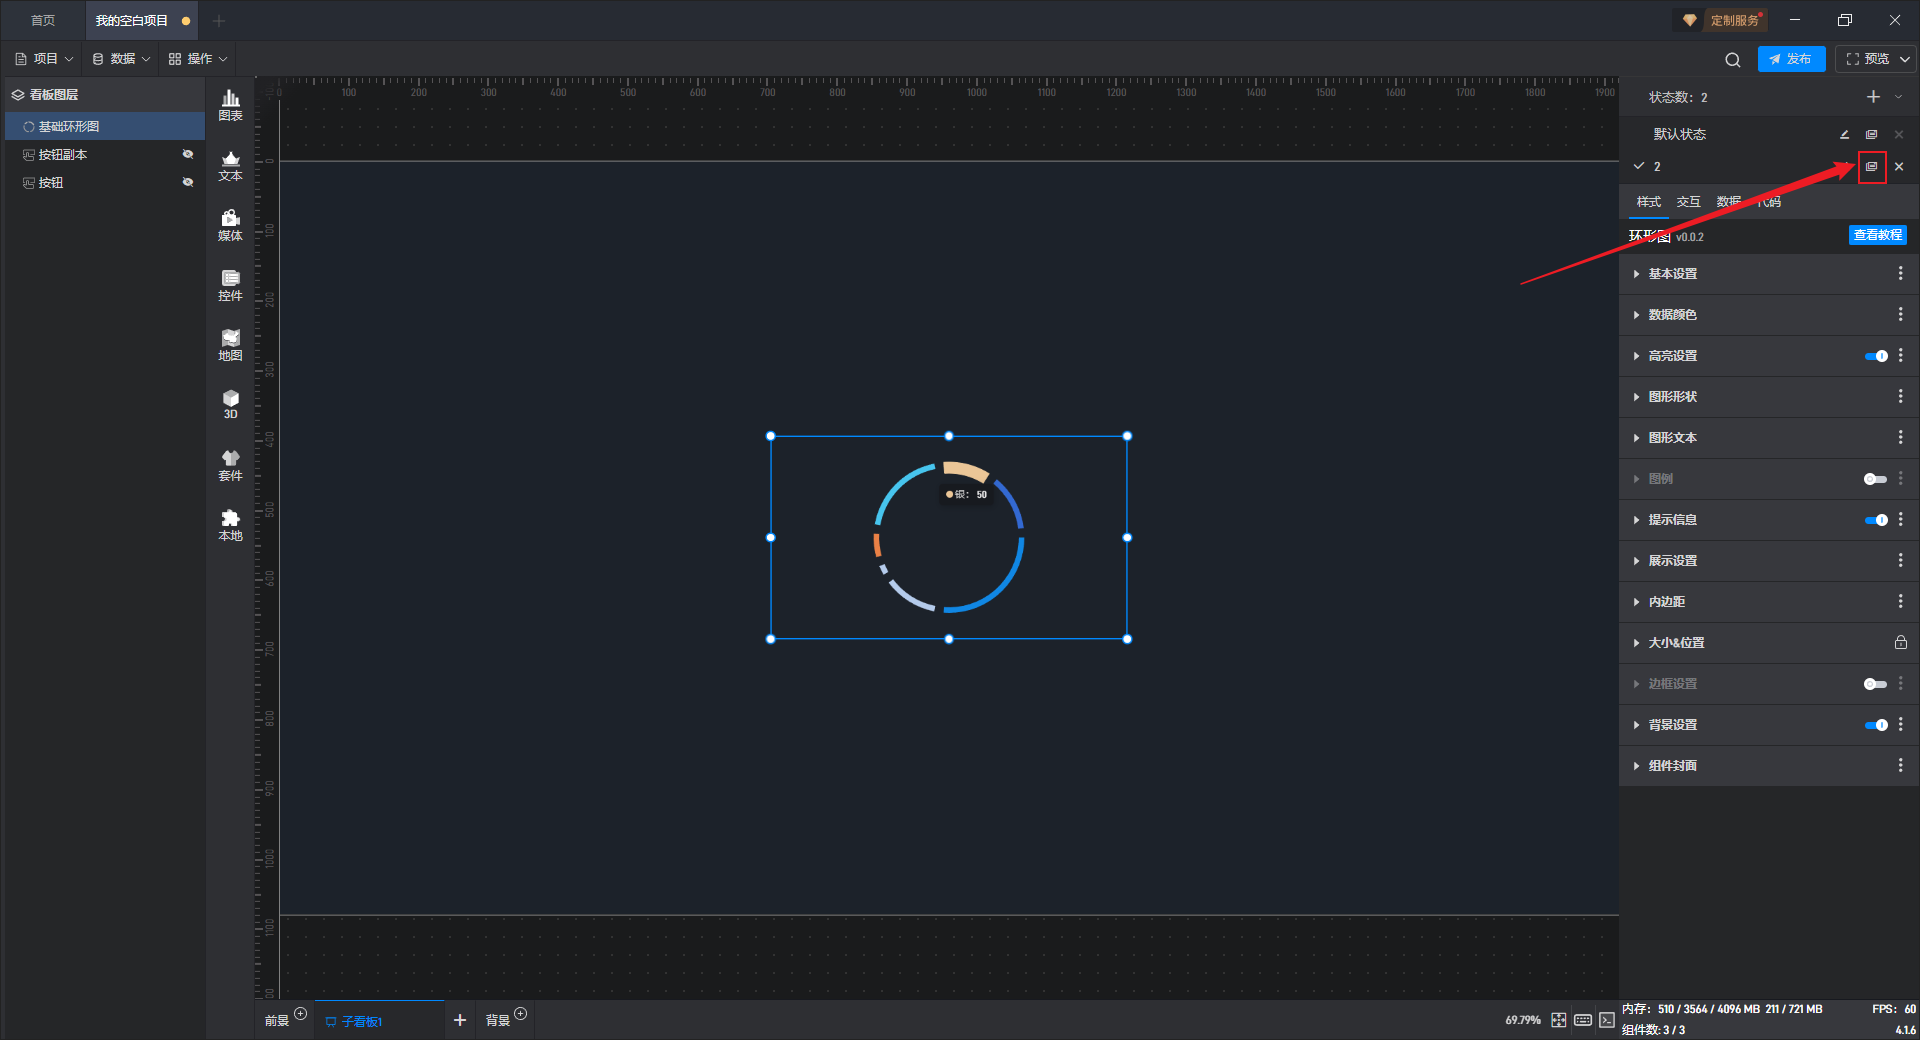Expand the 数据颜色 section
The image size is (1920, 1040).
[x=1672, y=315]
